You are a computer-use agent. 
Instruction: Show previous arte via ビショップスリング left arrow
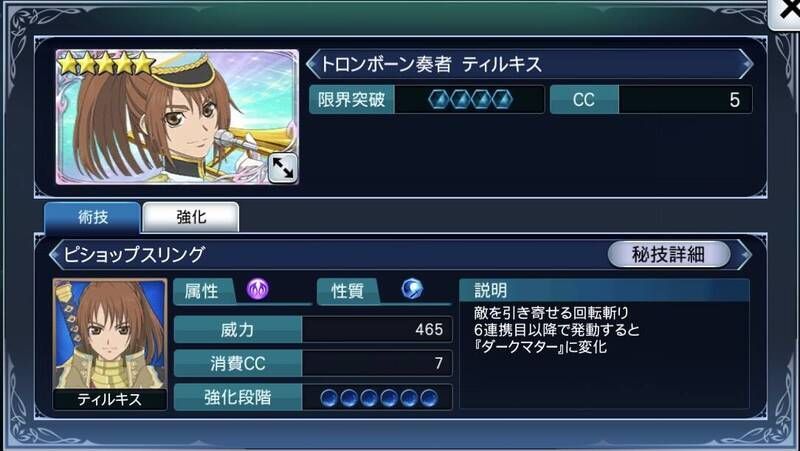[x=55, y=254]
